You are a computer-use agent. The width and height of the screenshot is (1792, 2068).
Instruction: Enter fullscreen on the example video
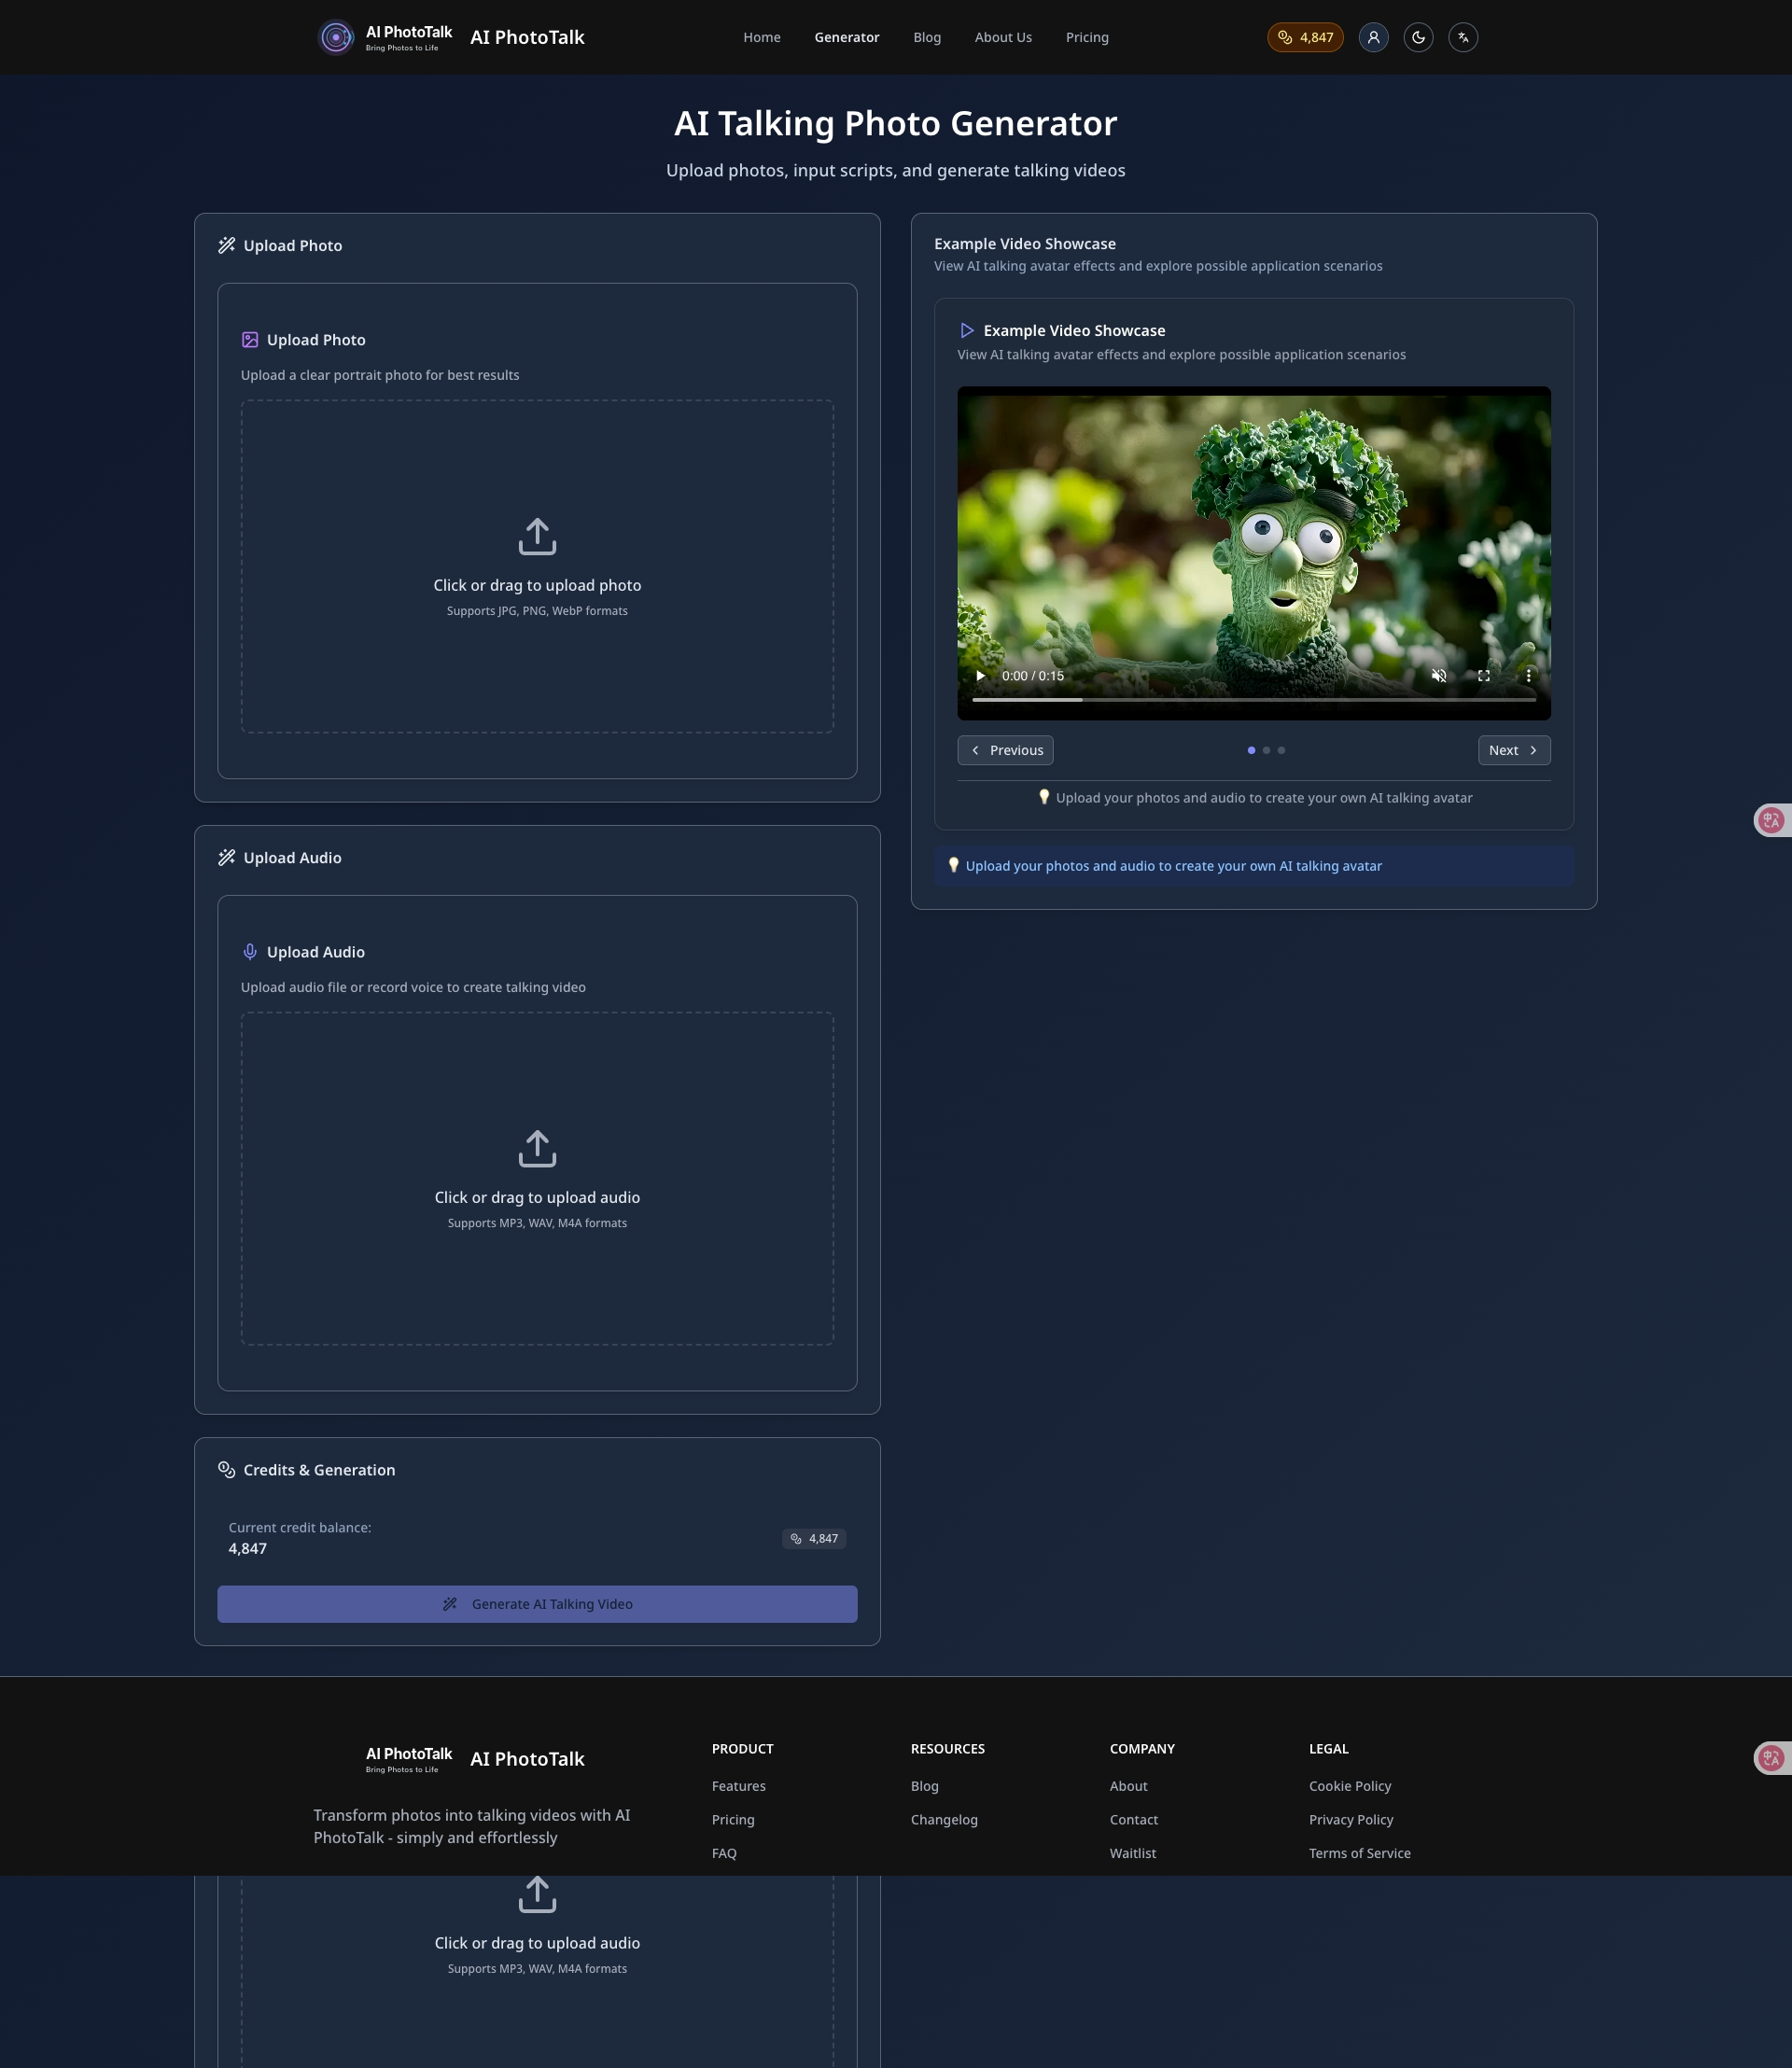(1484, 676)
